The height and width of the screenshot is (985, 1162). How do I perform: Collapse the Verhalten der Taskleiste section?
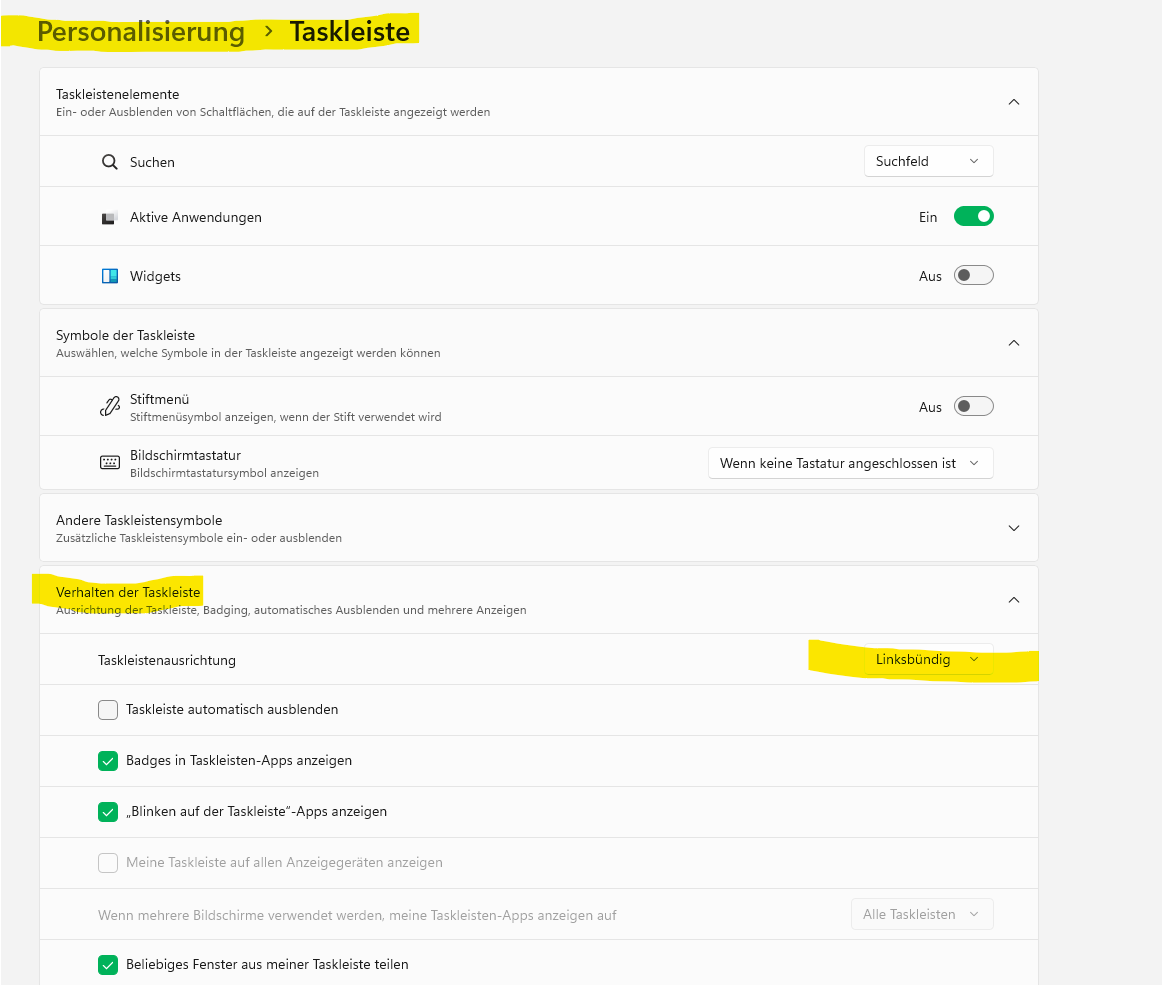(1014, 600)
